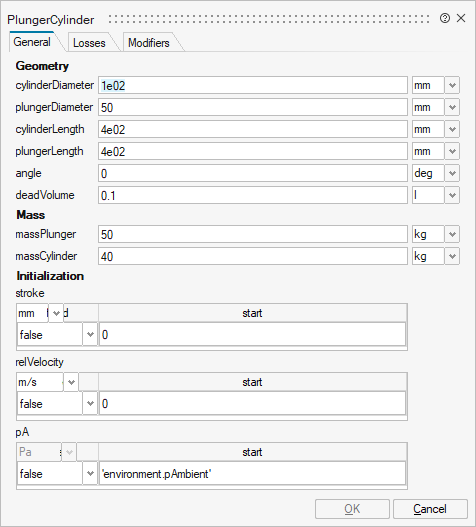Open the angle deg unit dropdown
This screenshot has width=476, height=527.
point(452,173)
